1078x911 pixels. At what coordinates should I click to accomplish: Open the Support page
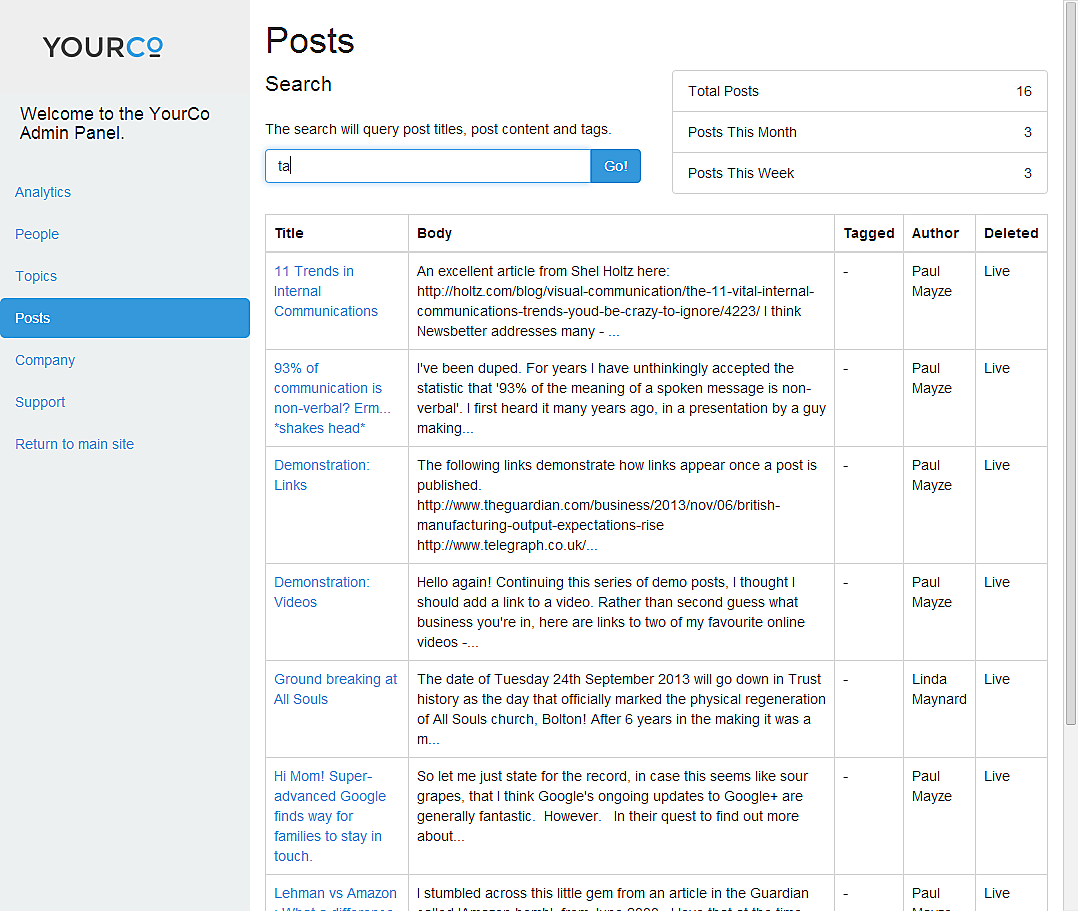tap(40, 402)
